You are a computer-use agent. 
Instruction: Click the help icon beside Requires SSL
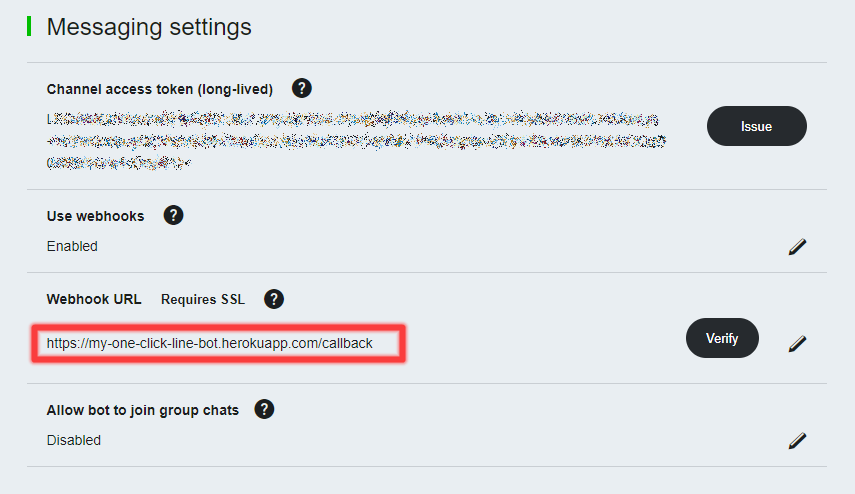[x=274, y=299]
